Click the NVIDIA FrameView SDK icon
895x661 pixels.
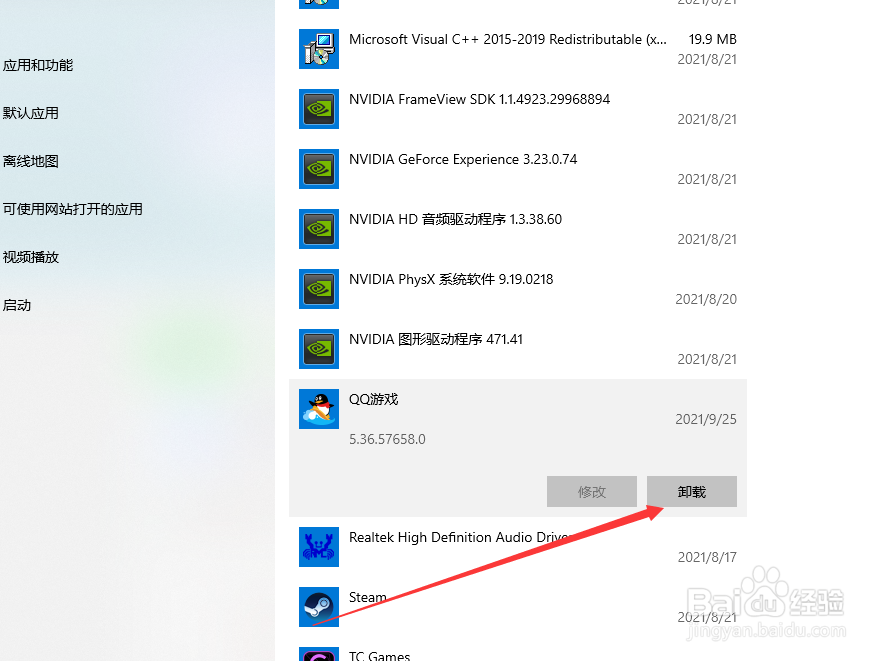(319, 109)
